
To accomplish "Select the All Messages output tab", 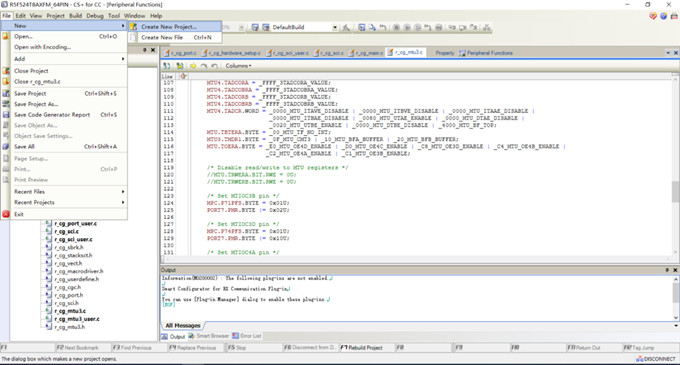I will (183, 326).
